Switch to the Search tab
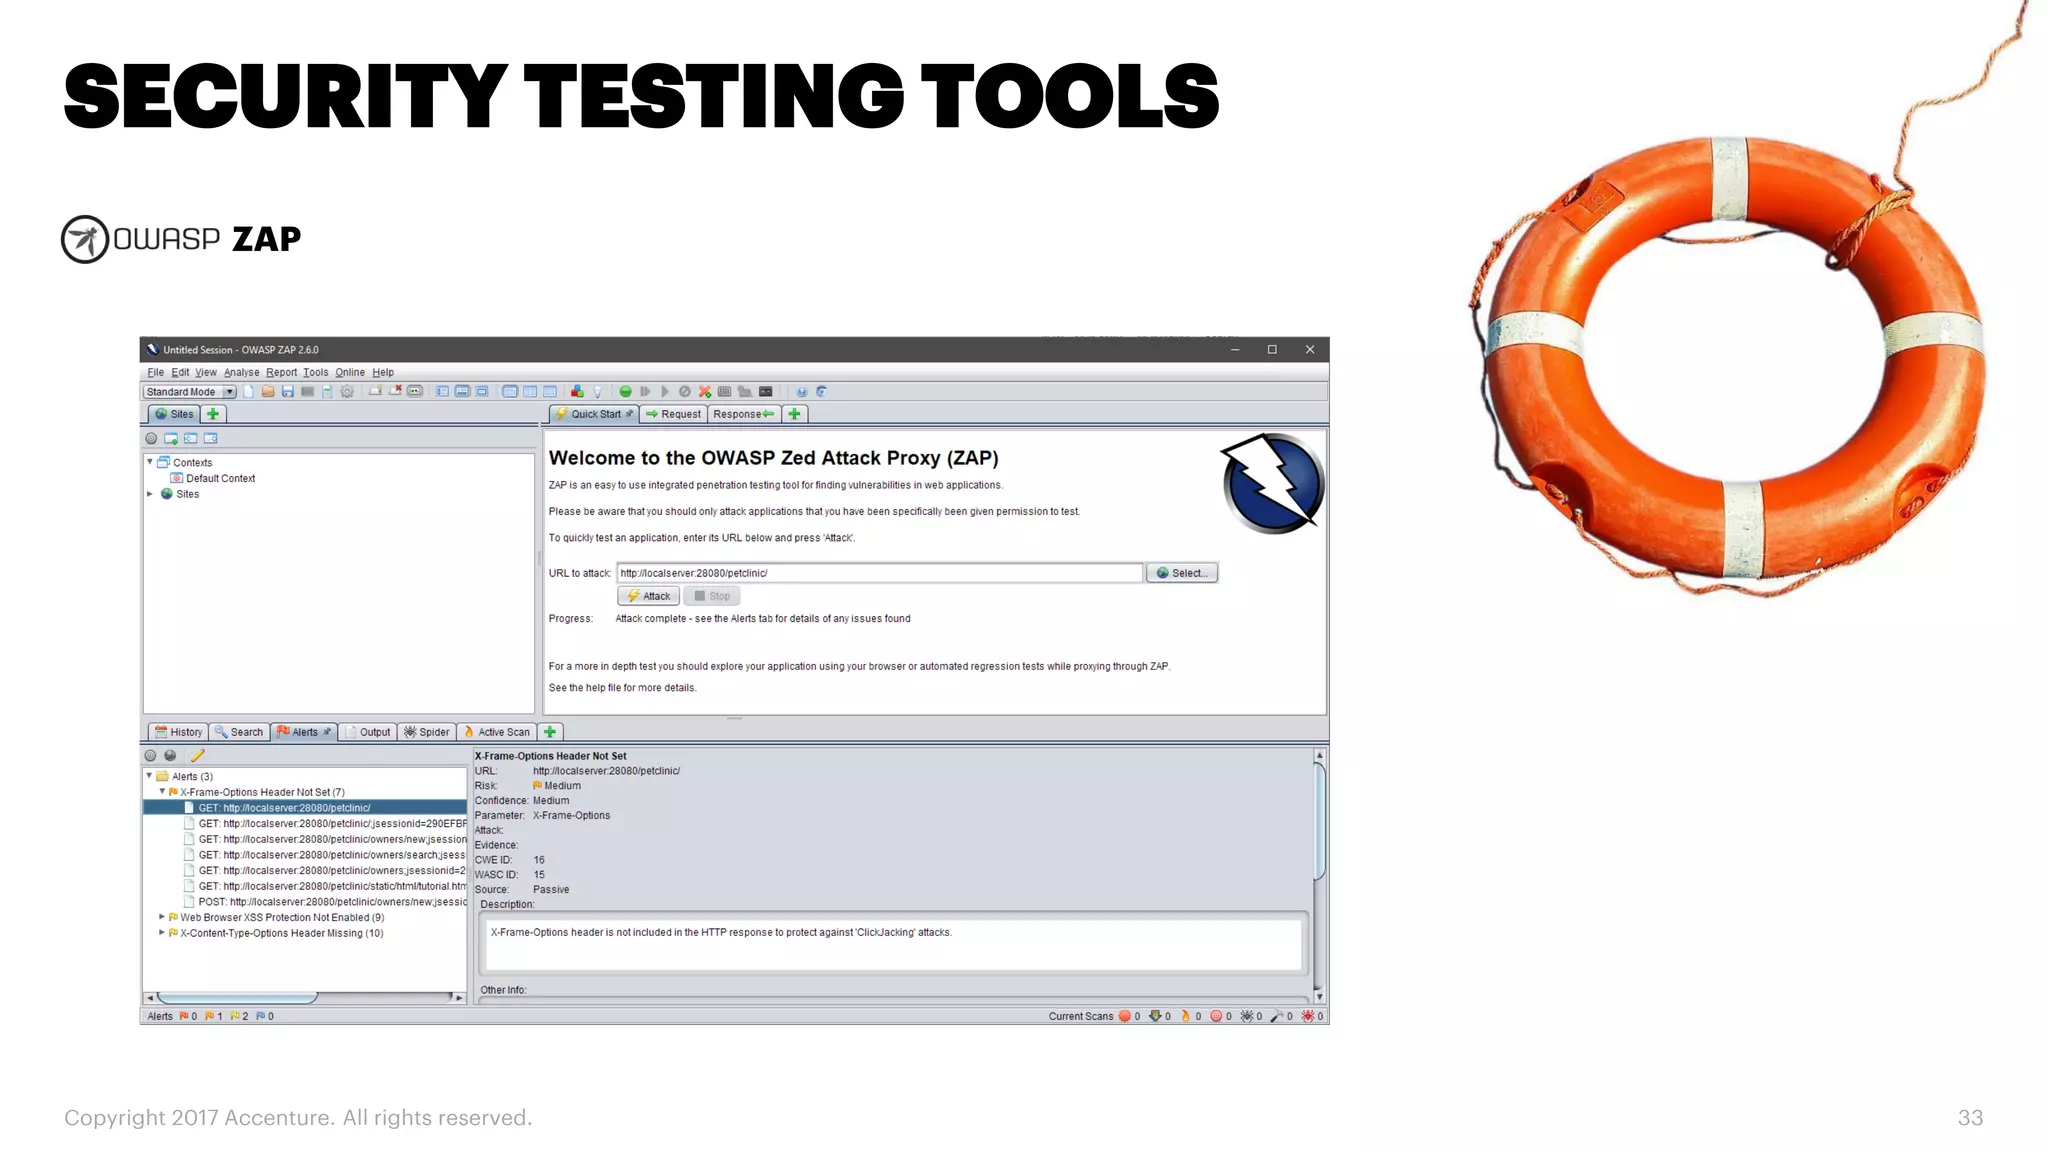Image resolution: width=2048 pixels, height=1152 pixels. point(239,732)
